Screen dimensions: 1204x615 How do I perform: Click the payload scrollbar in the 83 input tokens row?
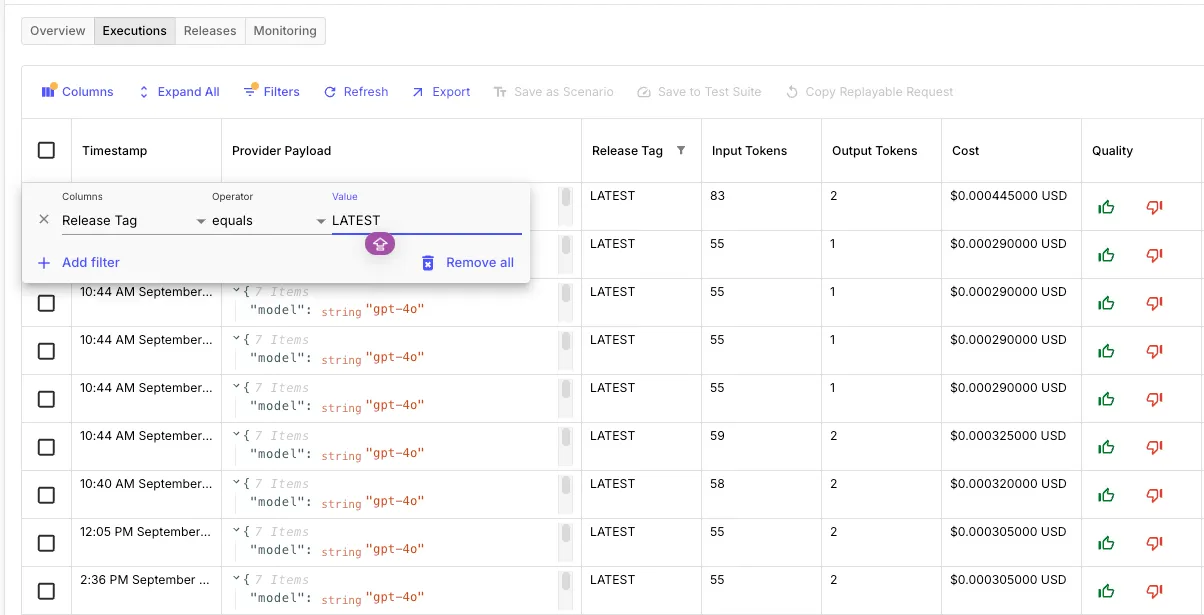point(566,197)
